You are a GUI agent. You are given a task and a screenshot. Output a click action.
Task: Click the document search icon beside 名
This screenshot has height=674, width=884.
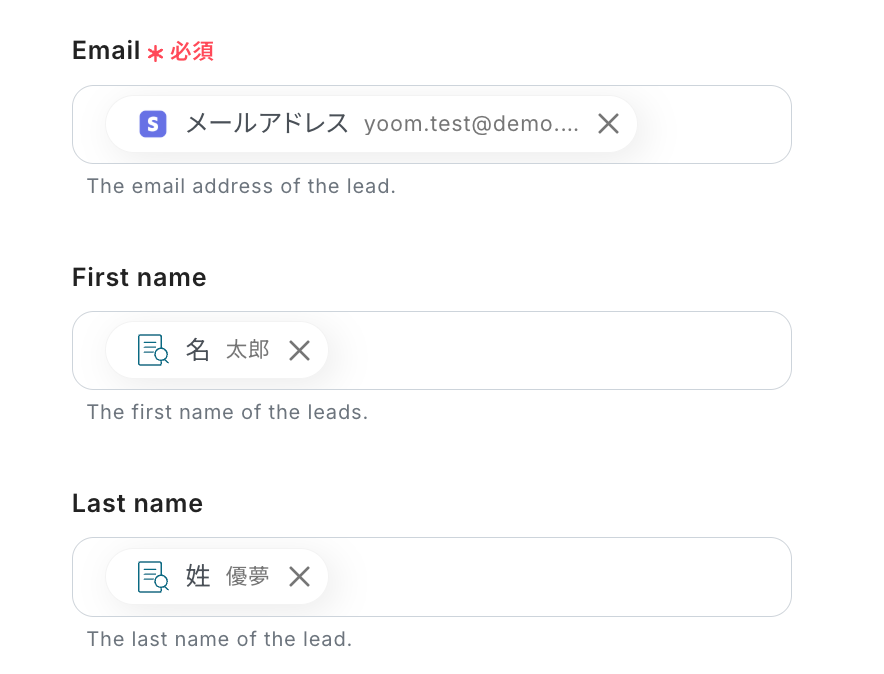(153, 350)
